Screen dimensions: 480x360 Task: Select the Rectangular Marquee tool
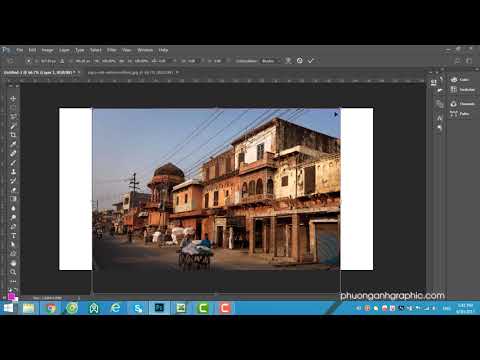click(13, 108)
